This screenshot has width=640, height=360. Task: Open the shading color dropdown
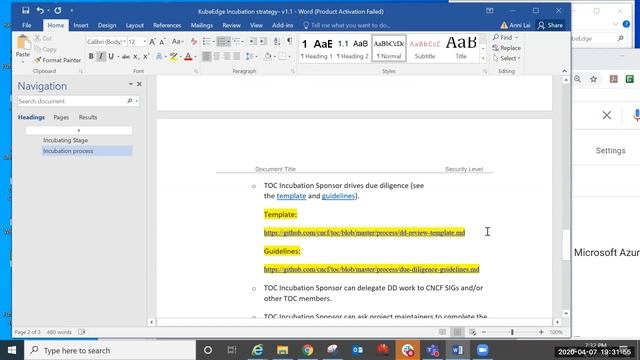[x=275, y=56]
